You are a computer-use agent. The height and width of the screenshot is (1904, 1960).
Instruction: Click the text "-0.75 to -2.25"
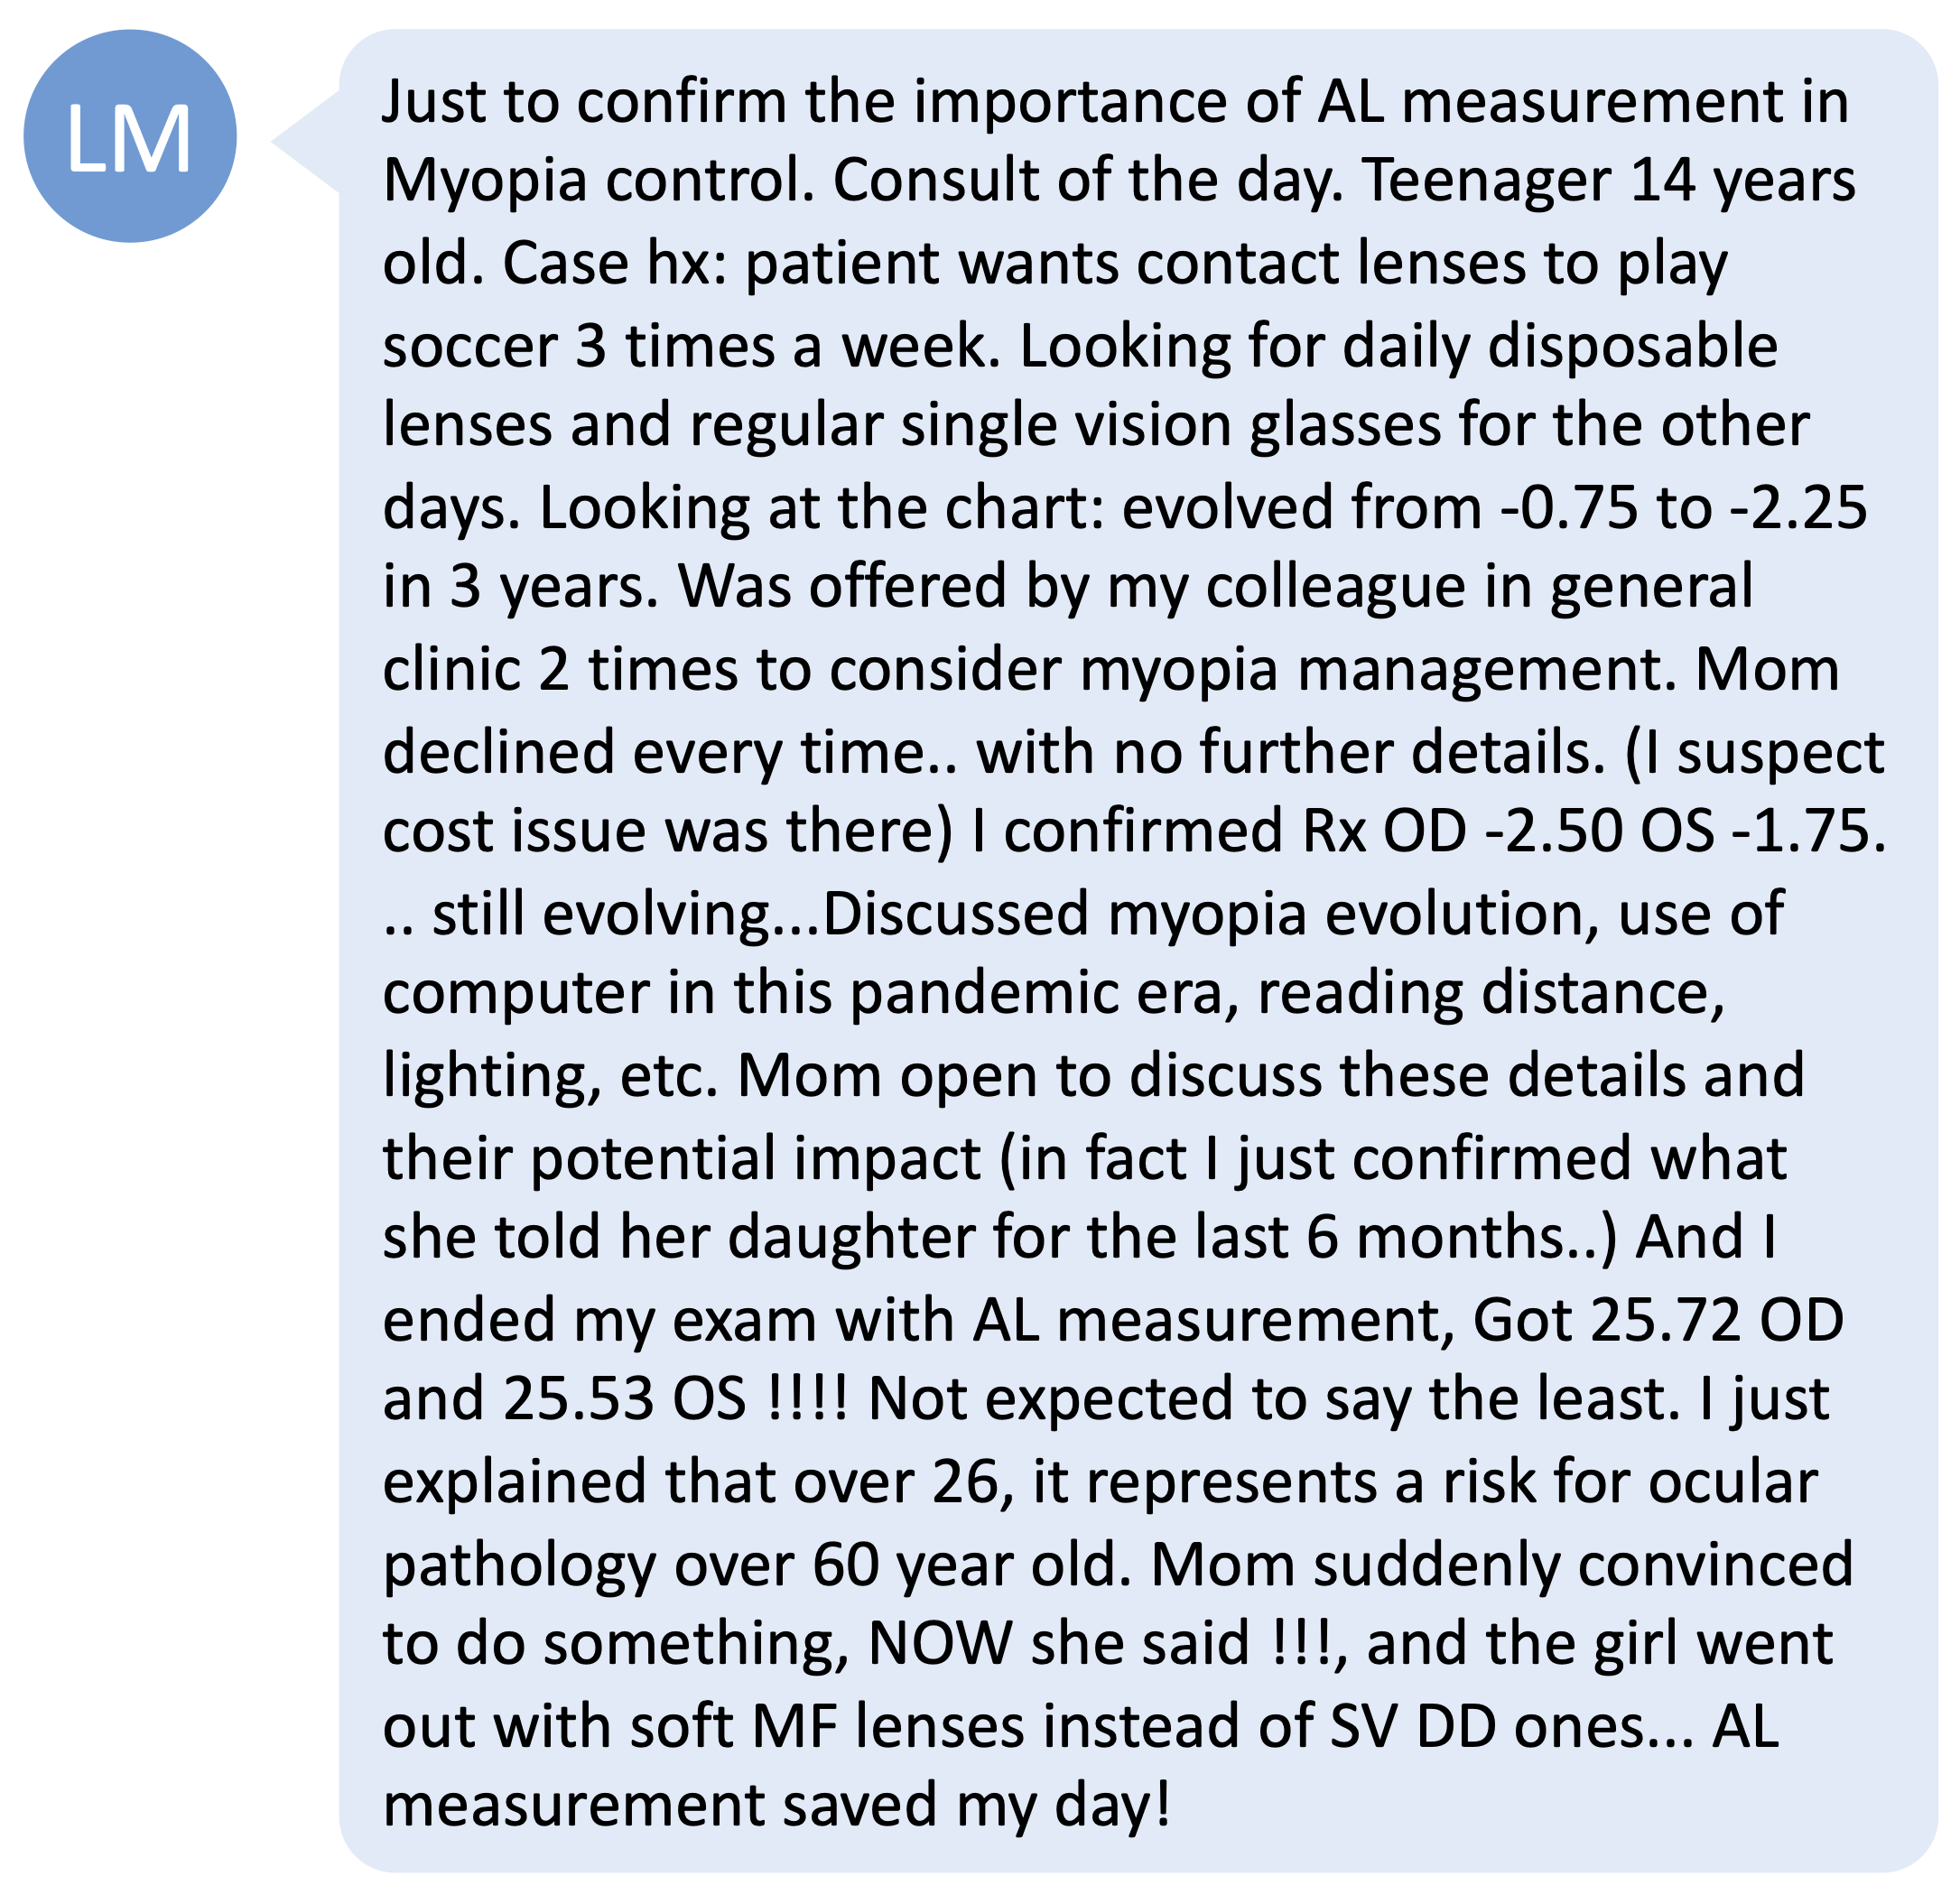pyautogui.click(x=1684, y=507)
